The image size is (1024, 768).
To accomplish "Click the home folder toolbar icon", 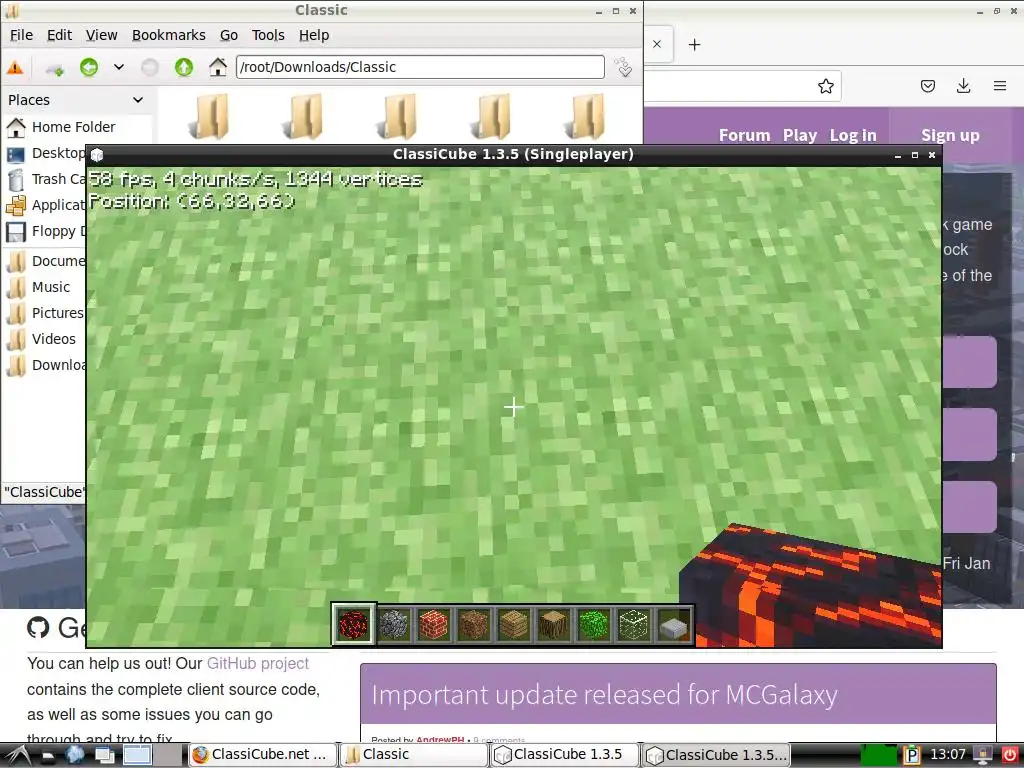I will point(218,67).
